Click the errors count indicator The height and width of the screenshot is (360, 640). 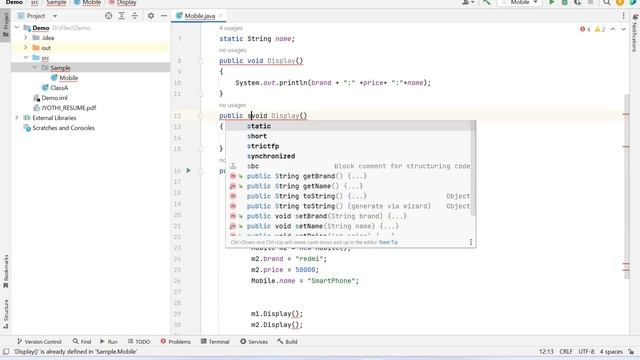(585, 29)
